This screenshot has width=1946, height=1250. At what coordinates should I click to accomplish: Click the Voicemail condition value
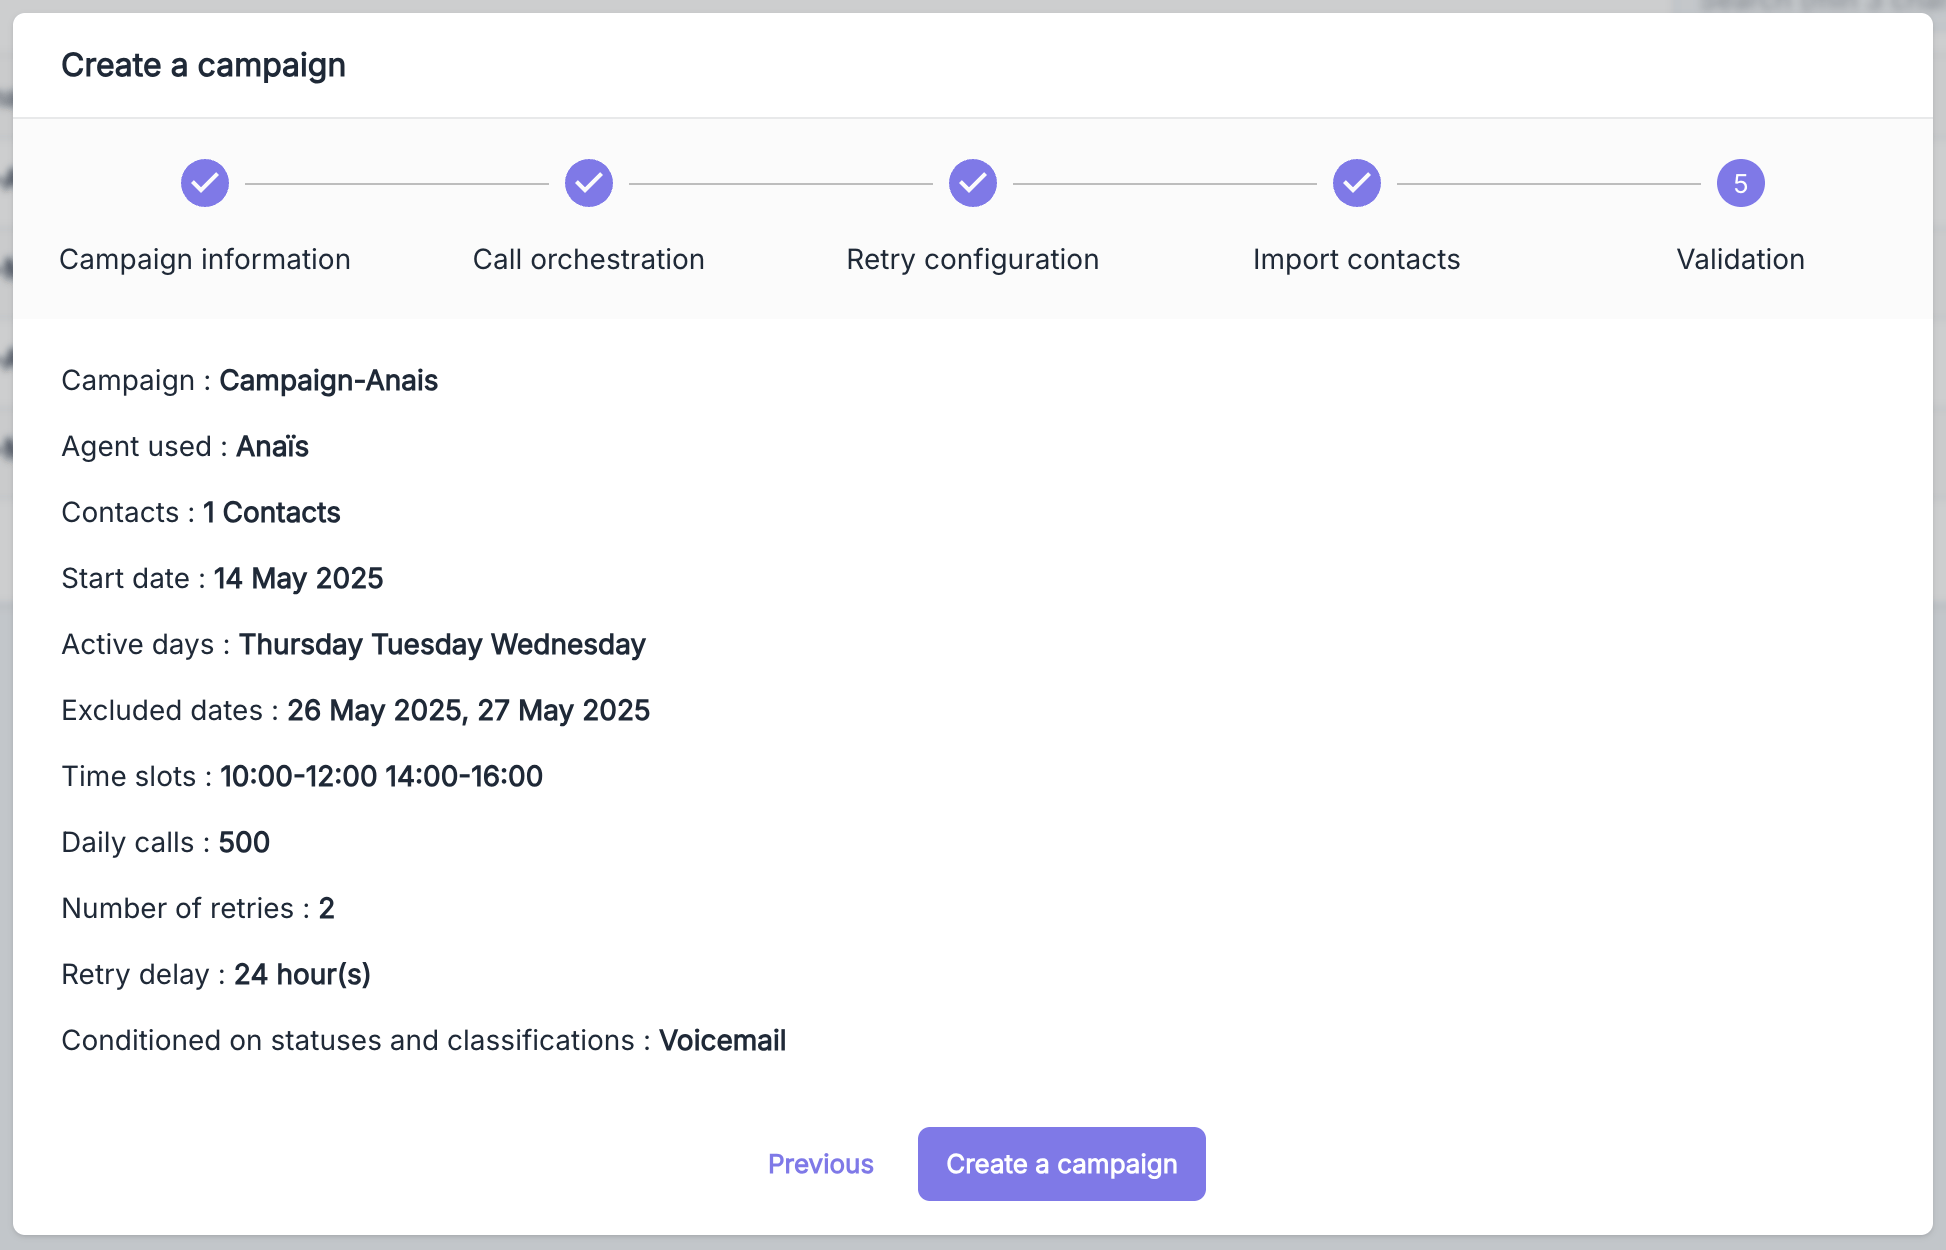coord(723,1040)
